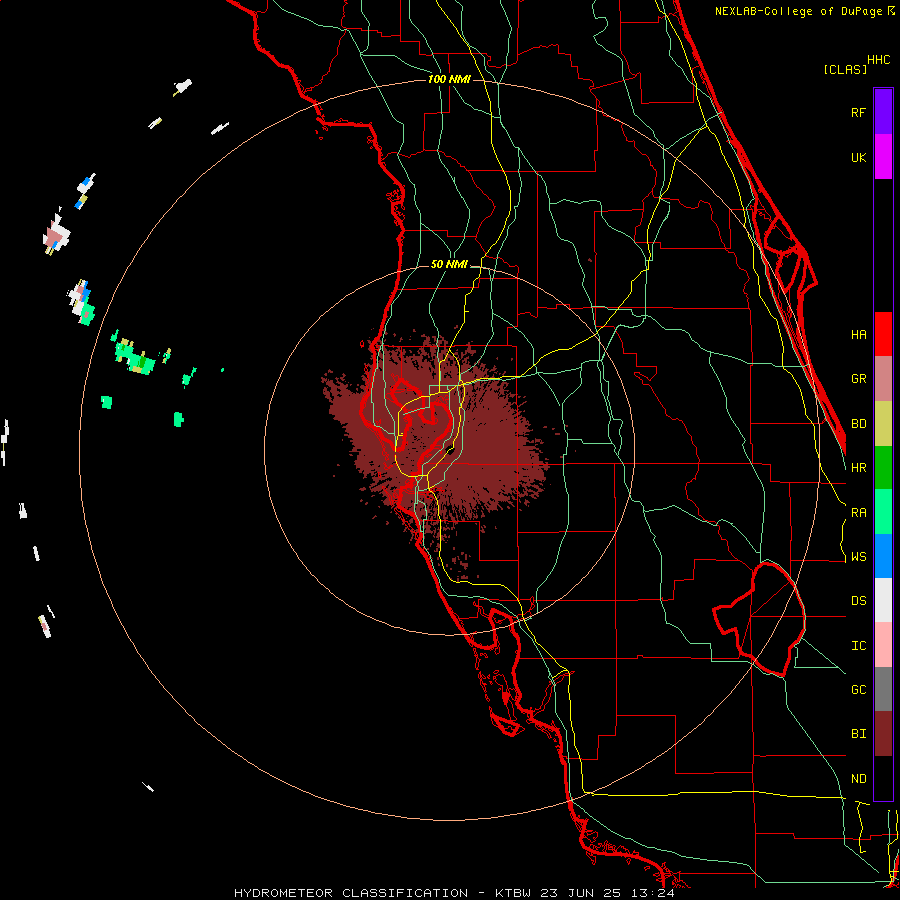
Task: Click the KTBW station identifier
Action: (x=513, y=893)
